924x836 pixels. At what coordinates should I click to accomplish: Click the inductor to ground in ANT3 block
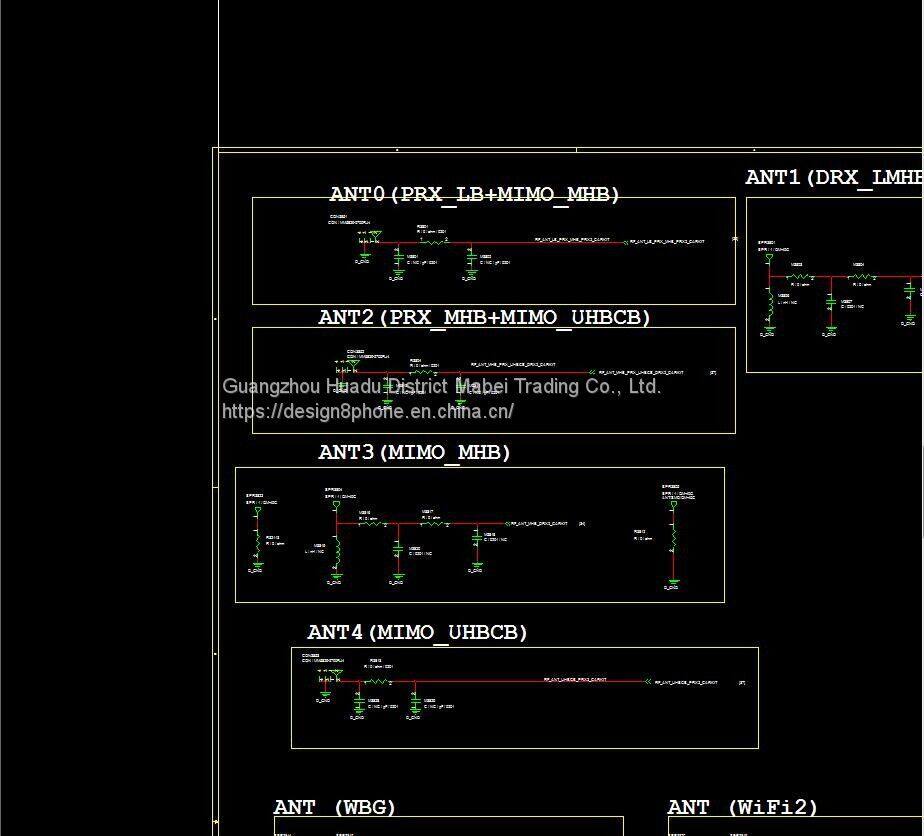[337, 551]
